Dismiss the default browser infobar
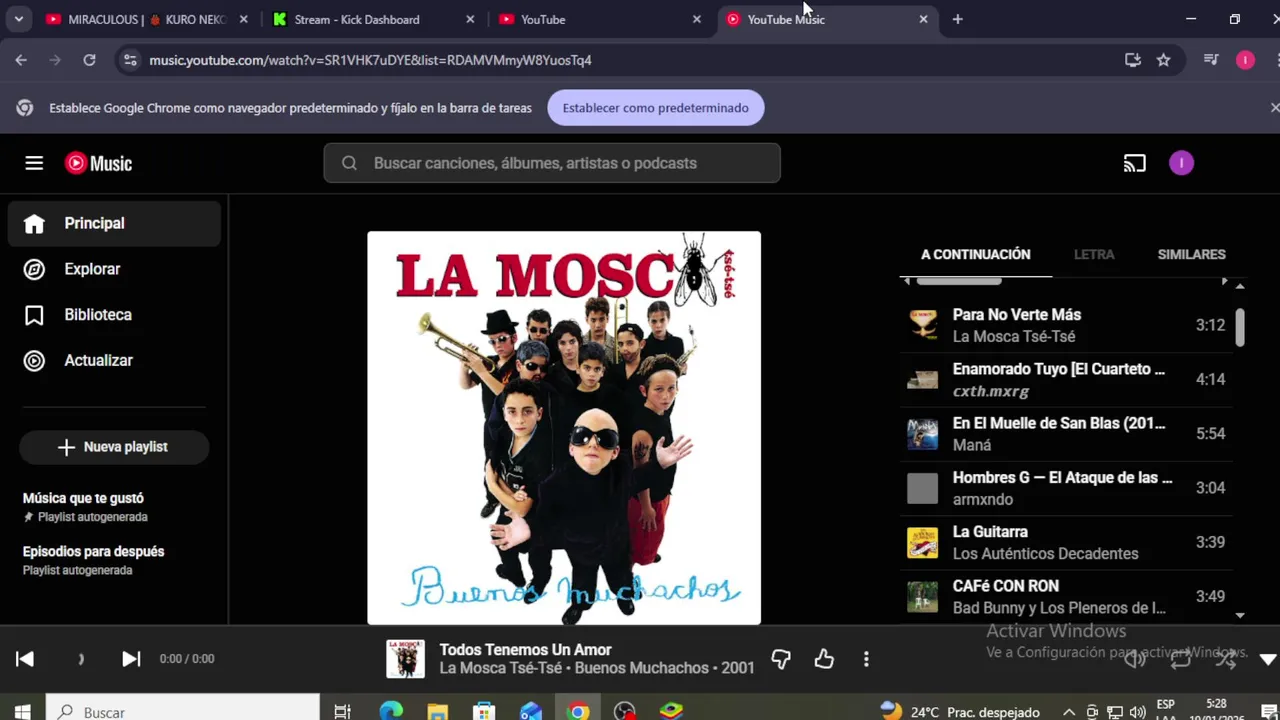 (x=1274, y=107)
